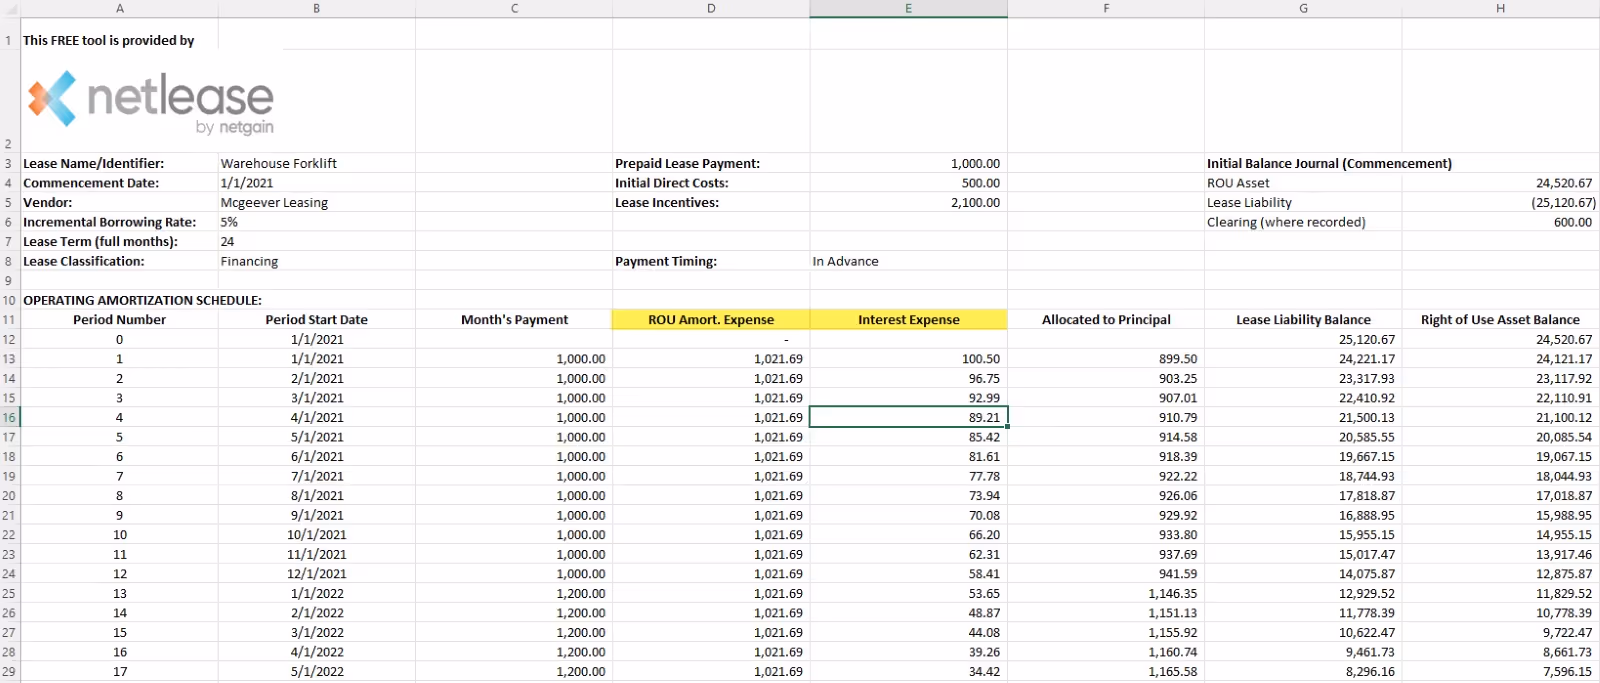This screenshot has height=683, width=1600.
Task: Select column E header
Action: click(908, 8)
